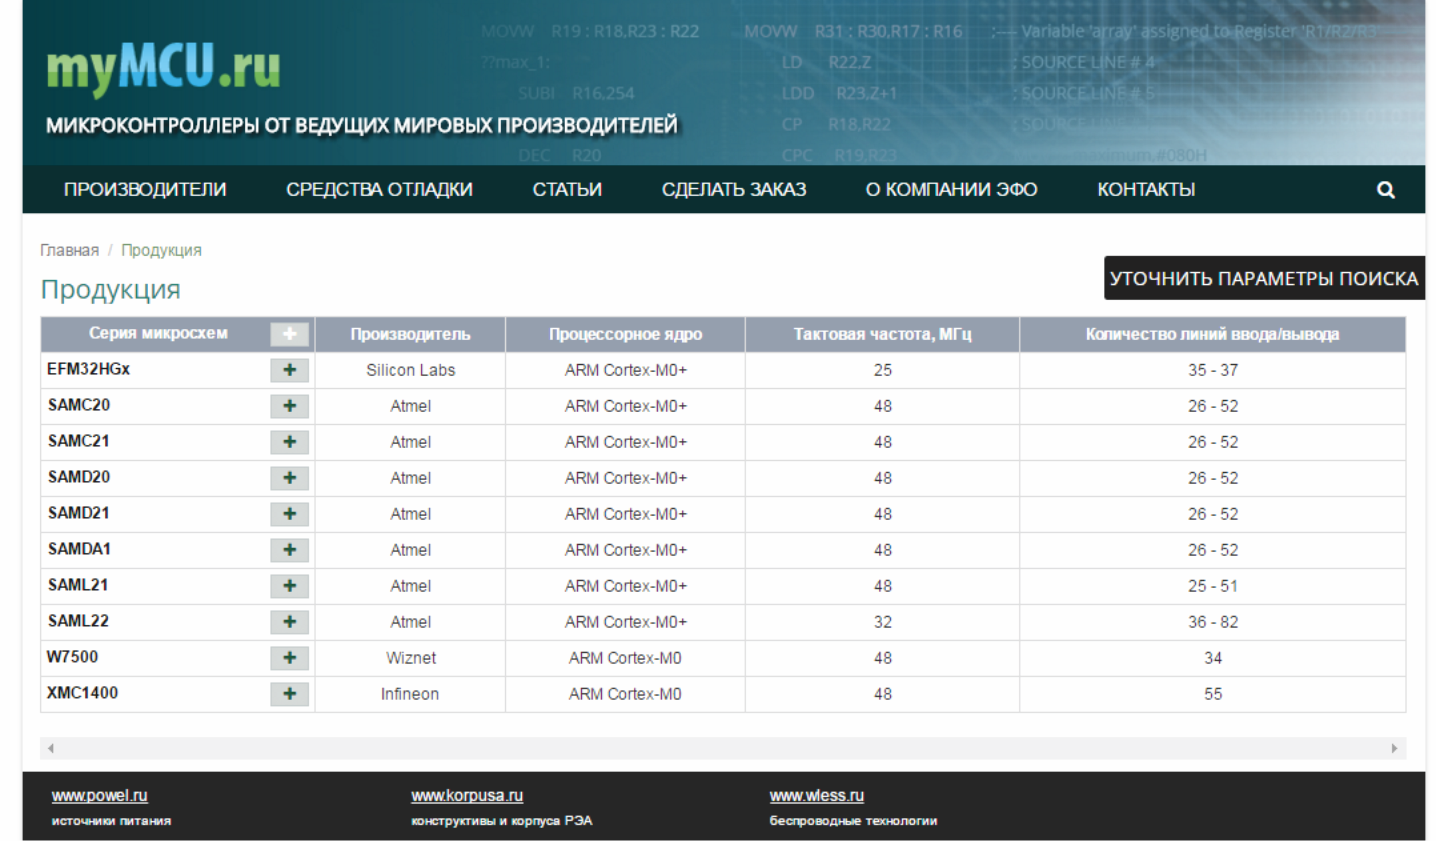Visit the www.wless.ru footer link

pyautogui.click(x=817, y=796)
